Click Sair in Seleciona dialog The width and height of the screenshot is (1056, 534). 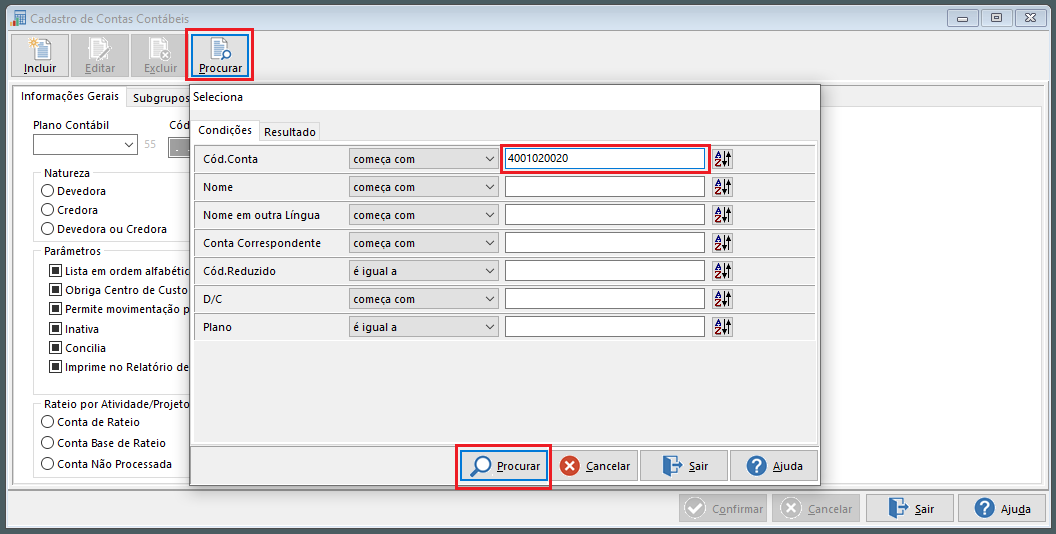(684, 466)
